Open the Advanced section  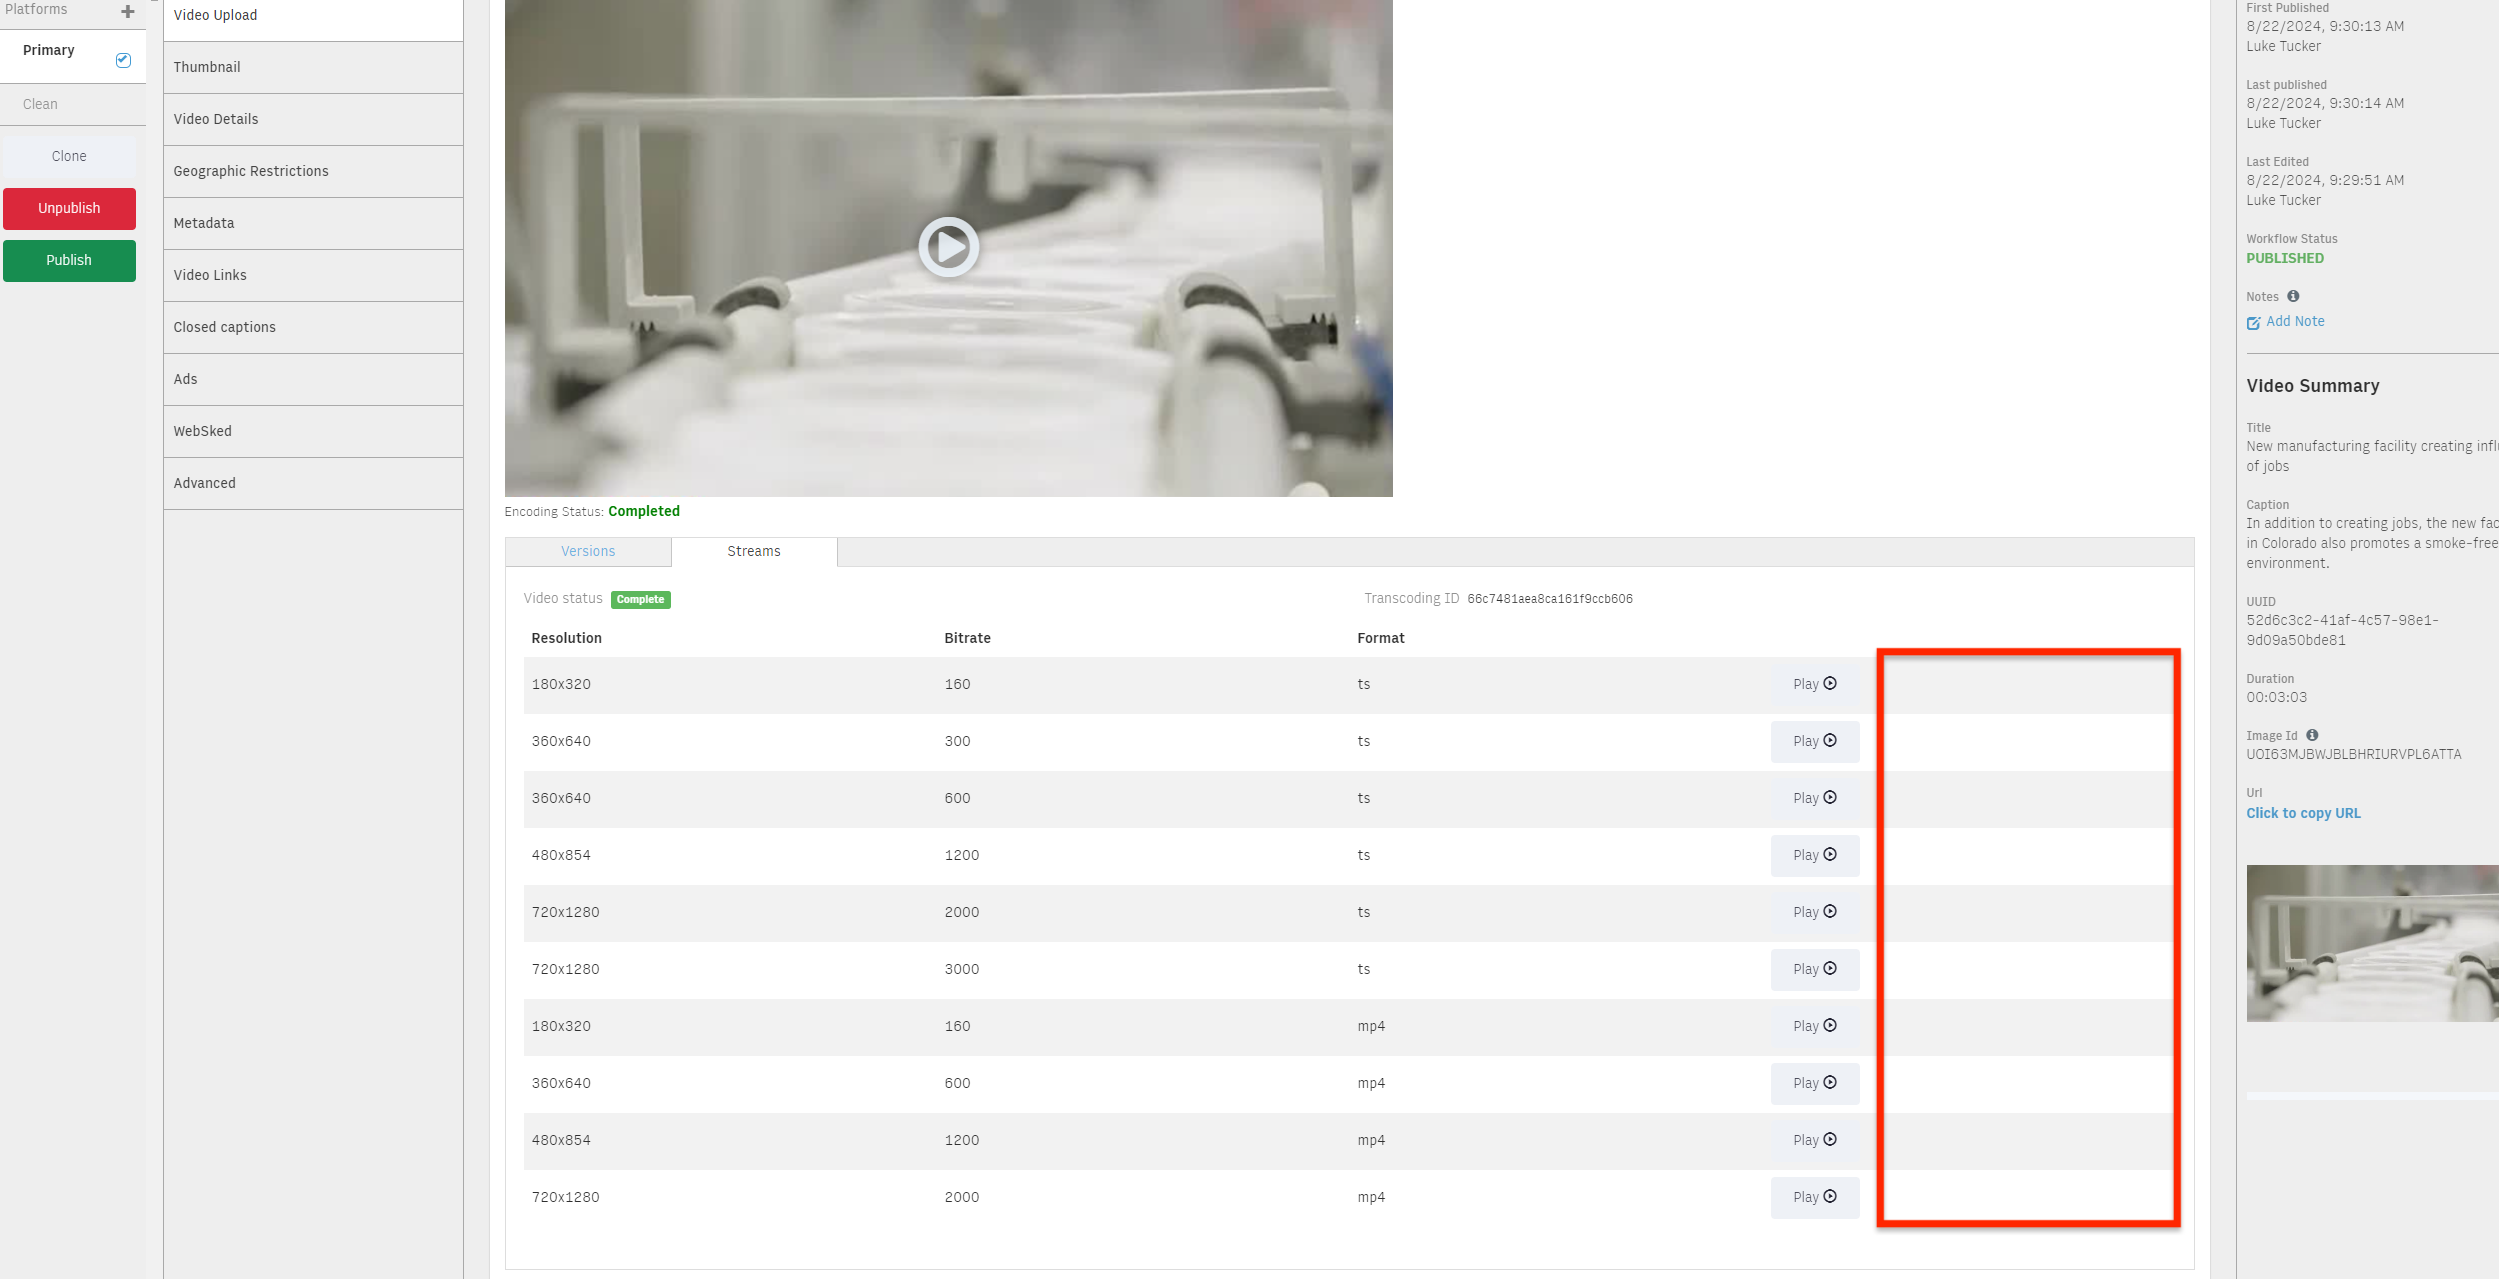pos(313,483)
